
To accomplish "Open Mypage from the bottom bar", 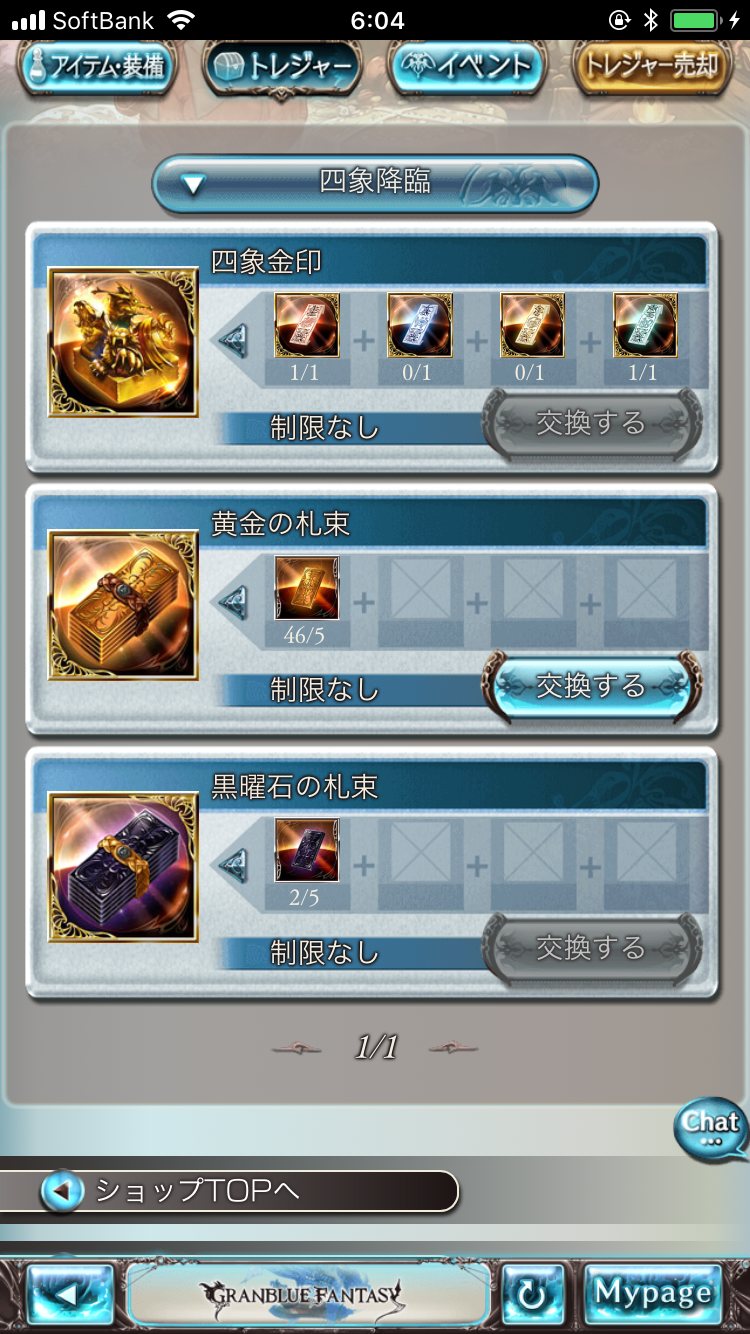I will click(652, 1295).
